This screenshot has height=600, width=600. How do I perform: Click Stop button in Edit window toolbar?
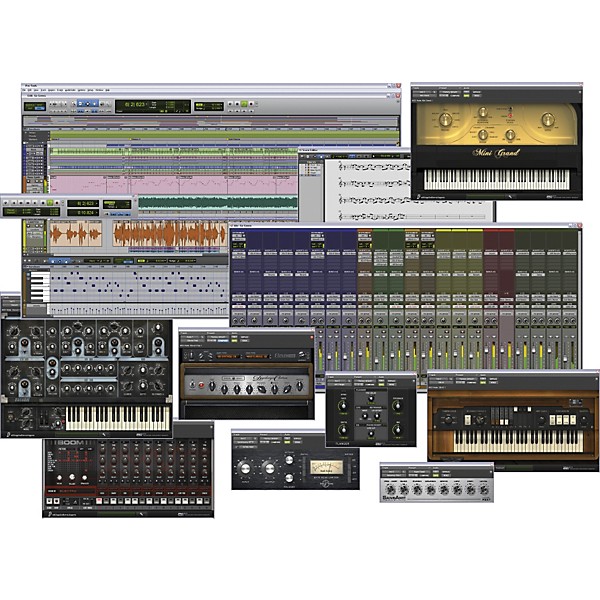click(x=237, y=104)
